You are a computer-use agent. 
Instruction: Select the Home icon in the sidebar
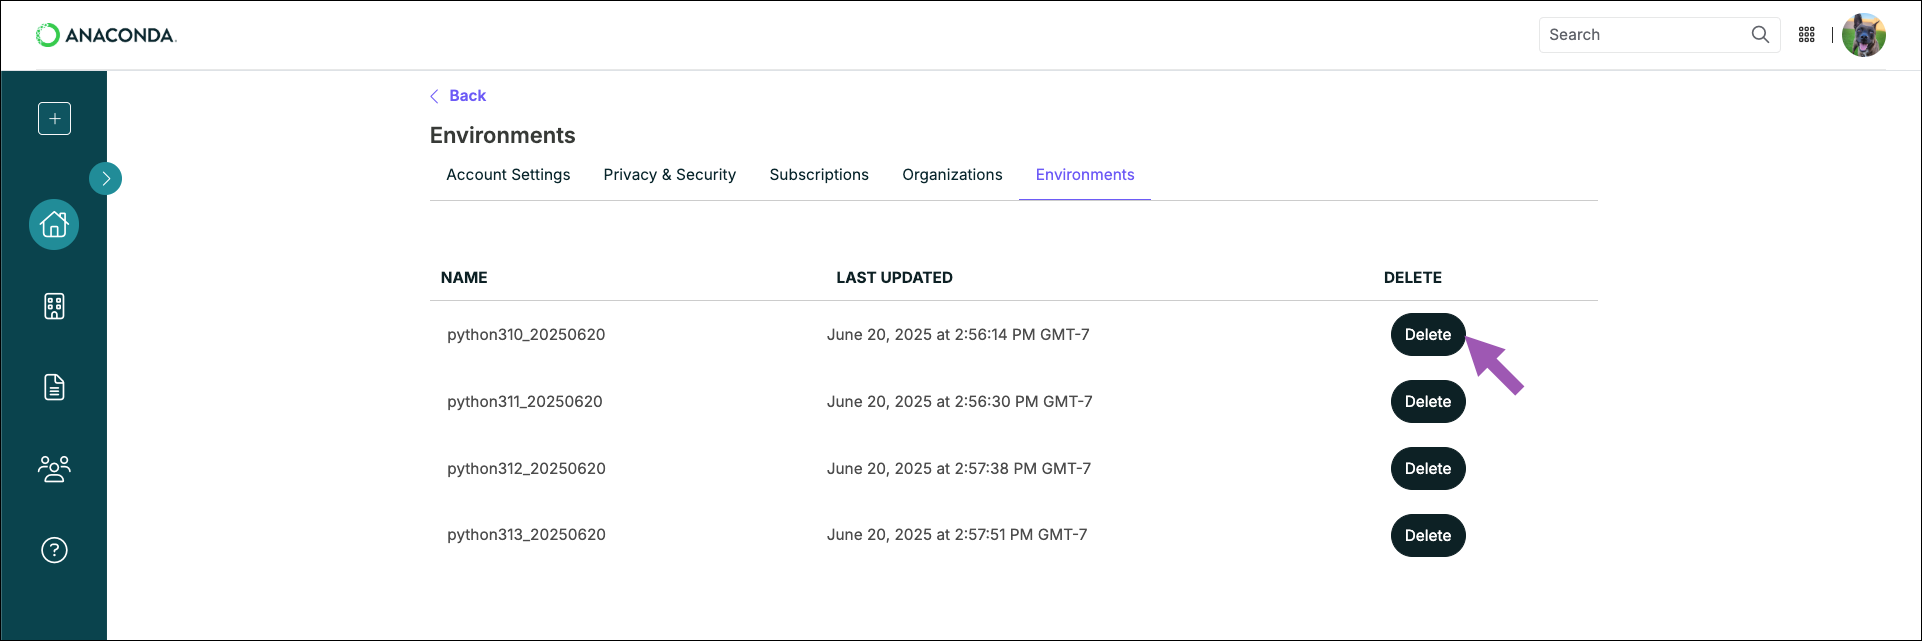pyautogui.click(x=53, y=224)
